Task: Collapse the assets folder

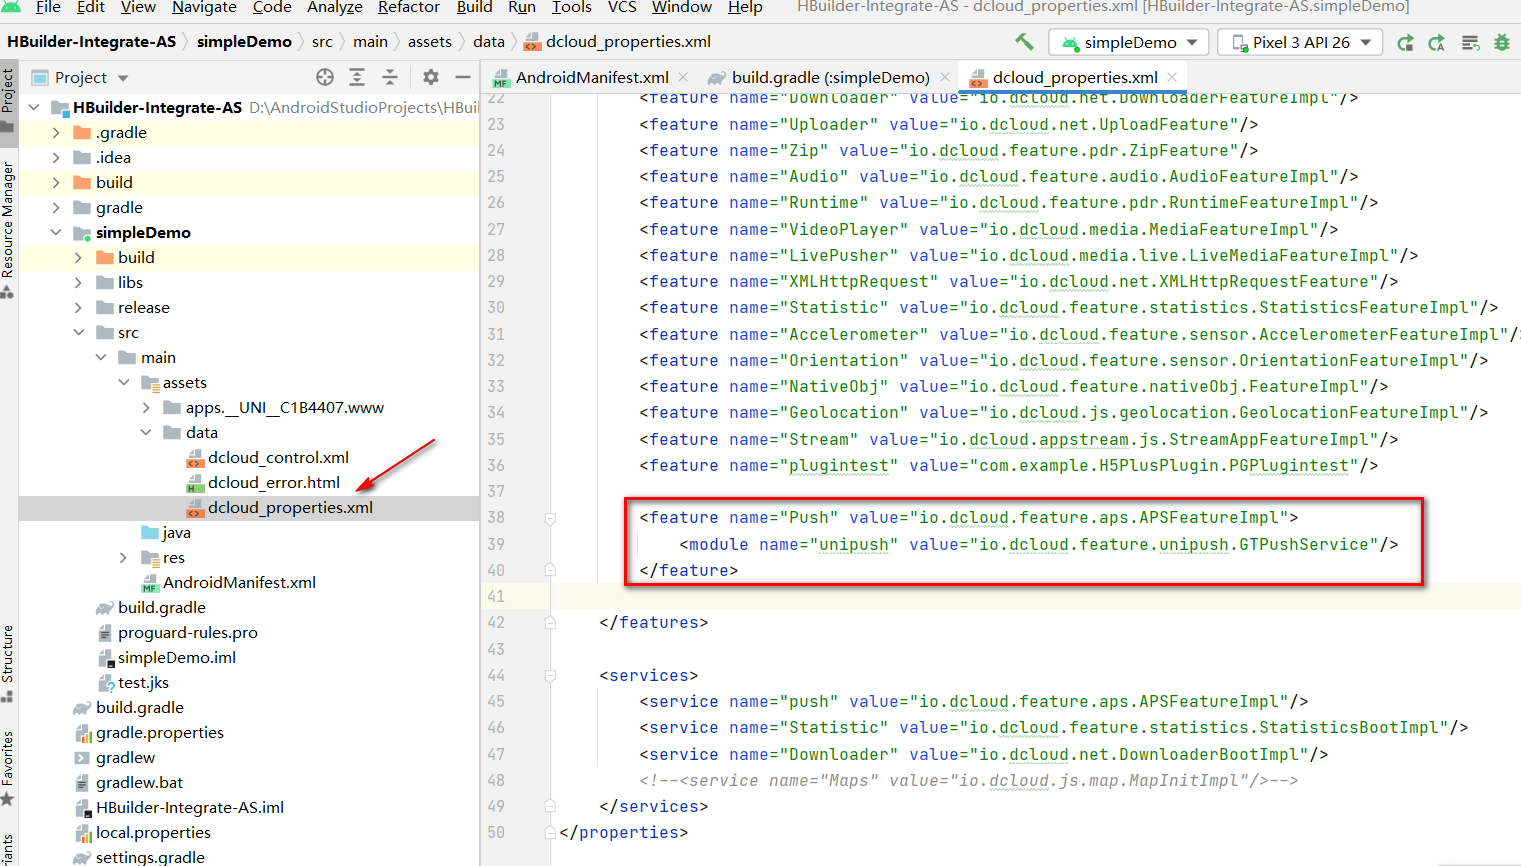Action: pyautogui.click(x=123, y=382)
